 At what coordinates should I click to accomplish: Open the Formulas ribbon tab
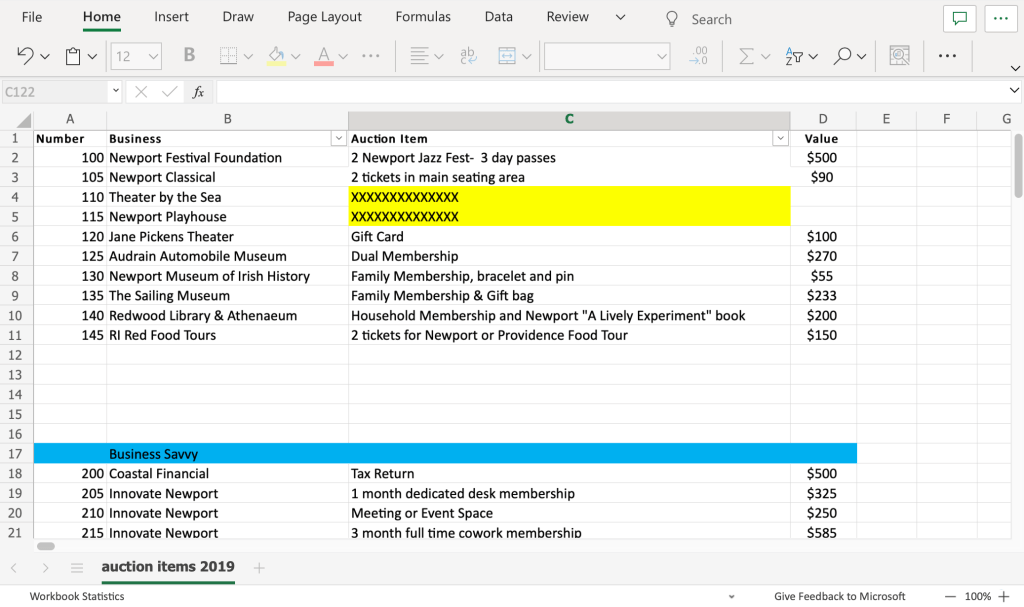pos(423,17)
